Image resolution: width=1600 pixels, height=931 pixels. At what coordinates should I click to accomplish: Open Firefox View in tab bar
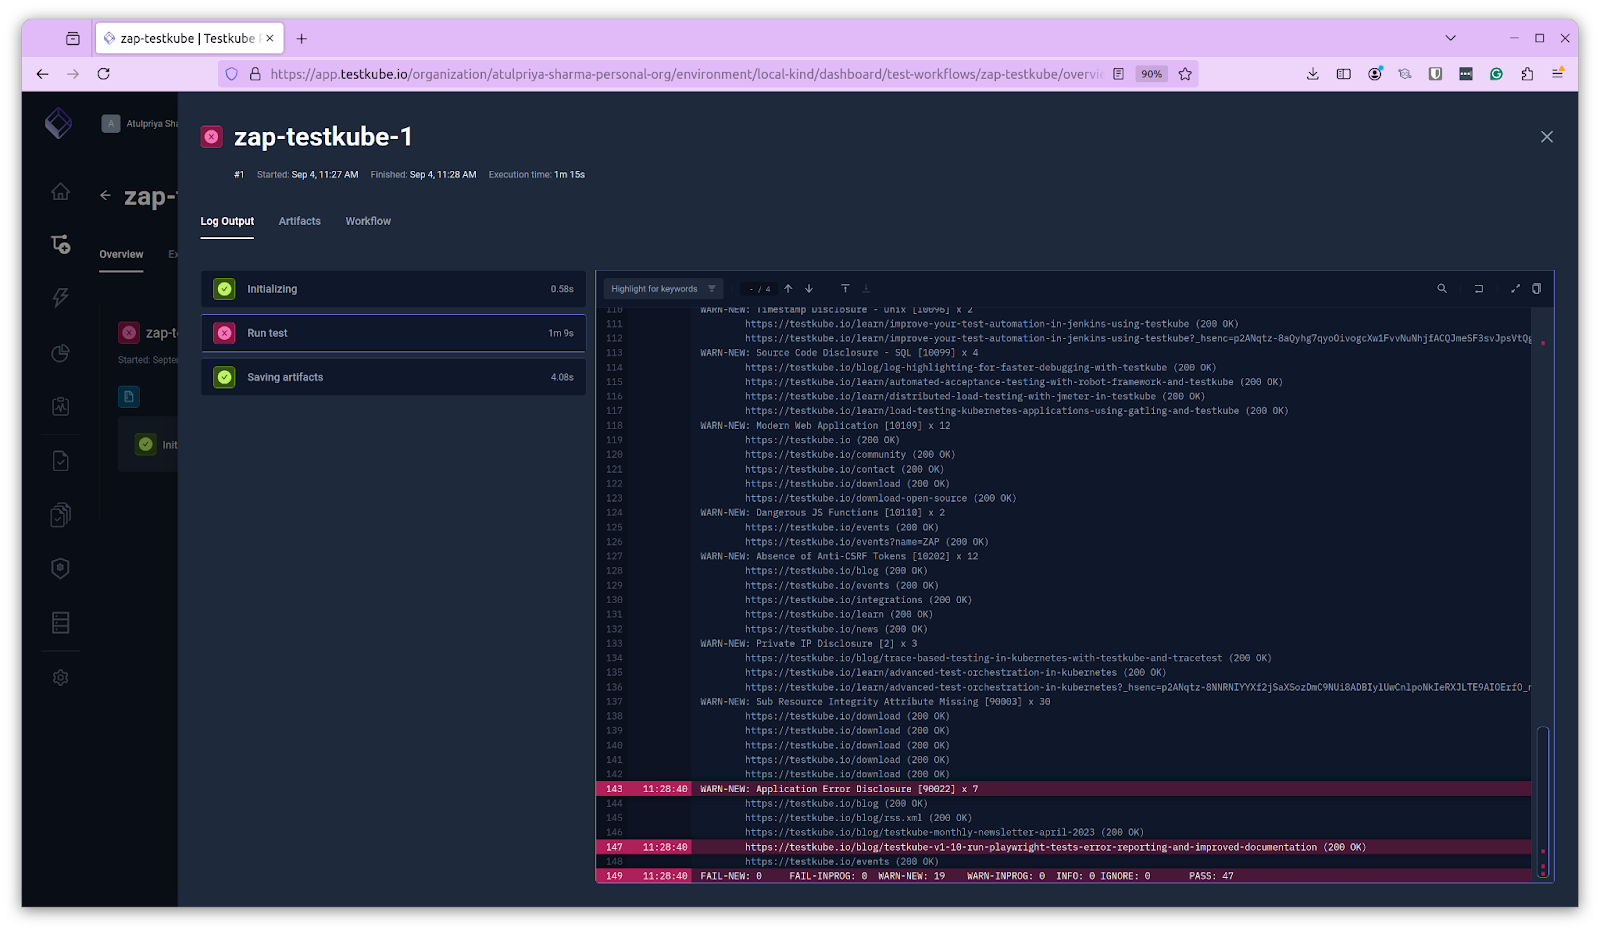[x=73, y=39]
